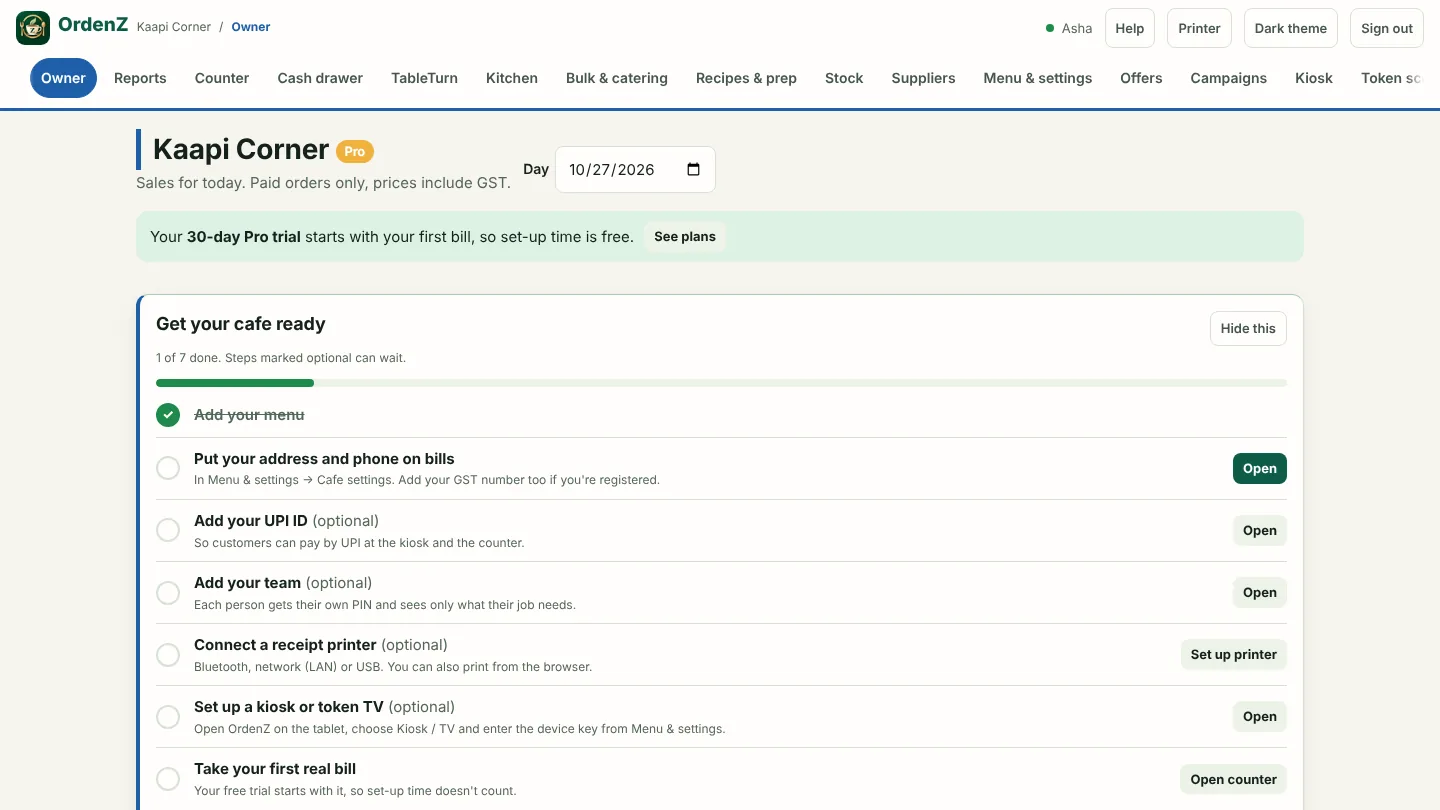Mark 'Put your address and phone on bills' circle
1440x810 pixels.
tap(168, 468)
